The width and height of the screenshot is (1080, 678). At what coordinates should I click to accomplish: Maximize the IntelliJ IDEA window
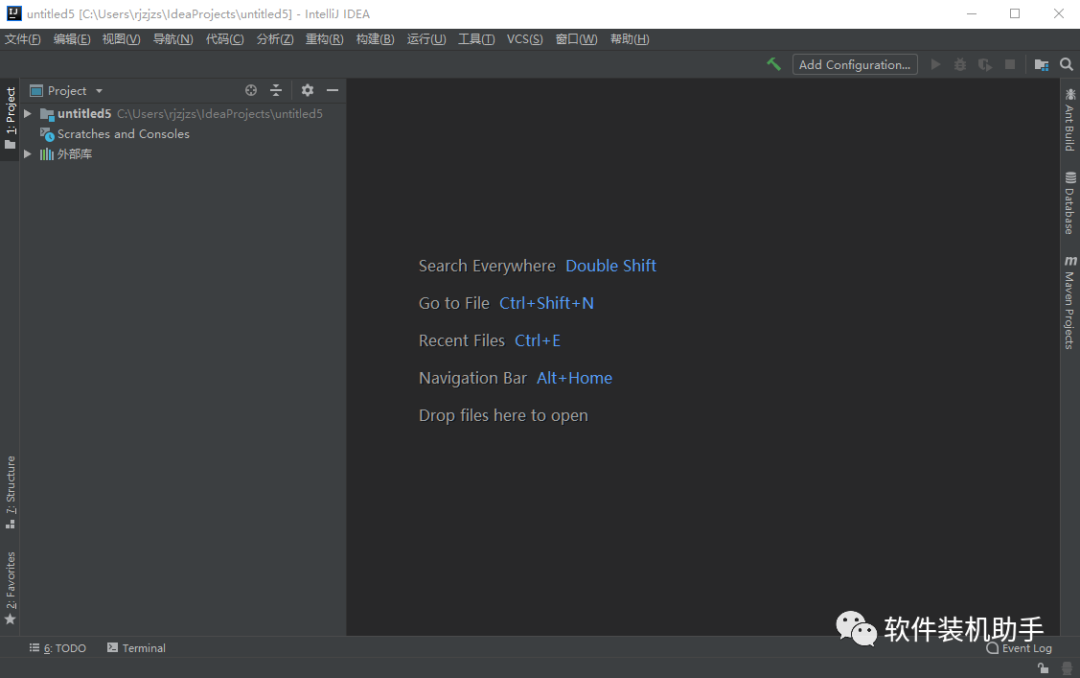pyautogui.click(x=1015, y=13)
